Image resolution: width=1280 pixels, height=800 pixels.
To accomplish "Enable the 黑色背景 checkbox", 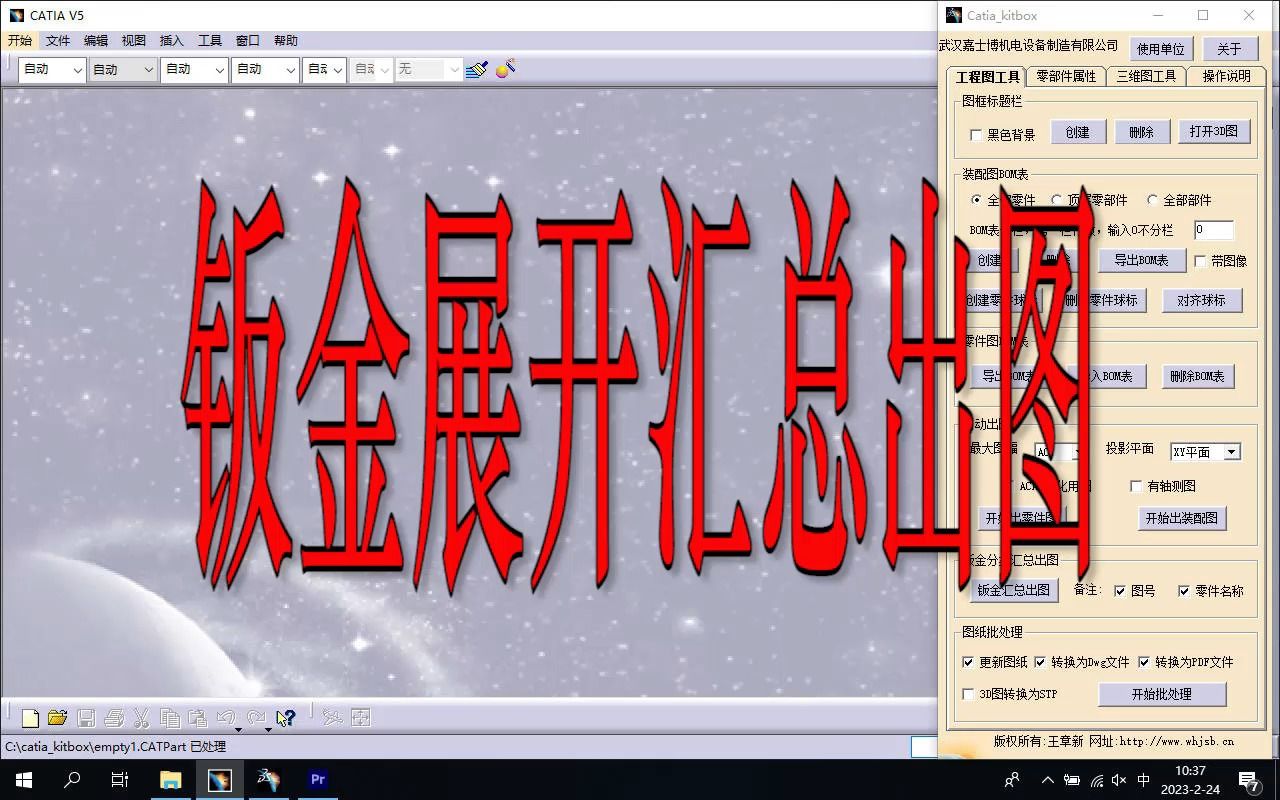I will click(x=977, y=135).
